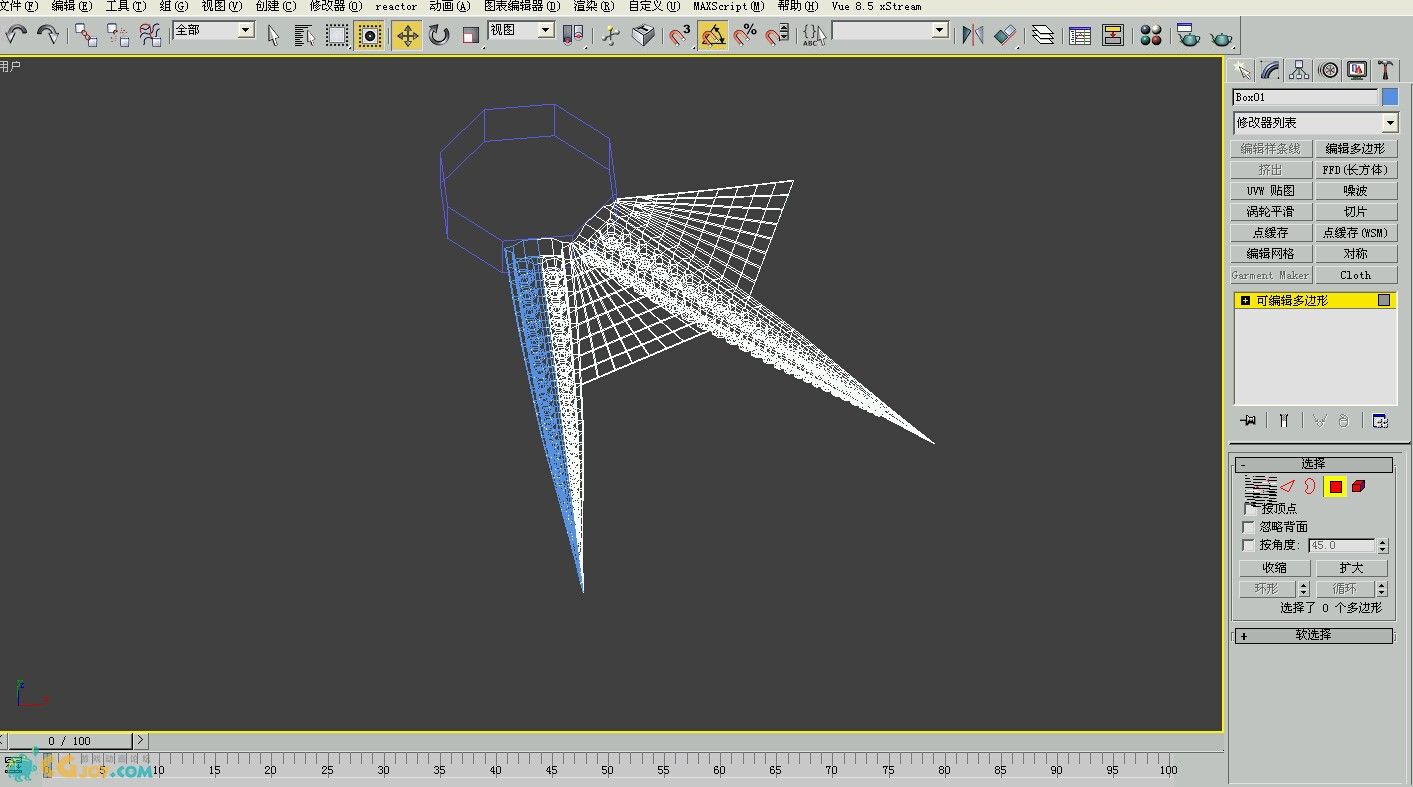1413x787 pixels.
Task: Click Use Pivot Point Center icon
Action: 572,35
